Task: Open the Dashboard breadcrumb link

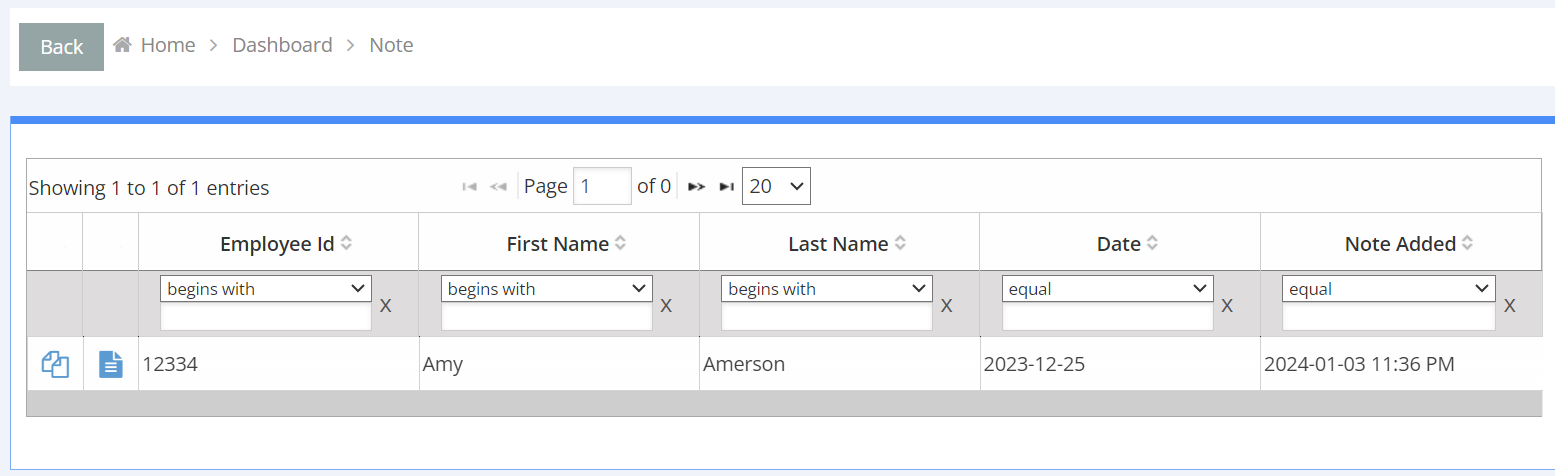Action: click(282, 45)
